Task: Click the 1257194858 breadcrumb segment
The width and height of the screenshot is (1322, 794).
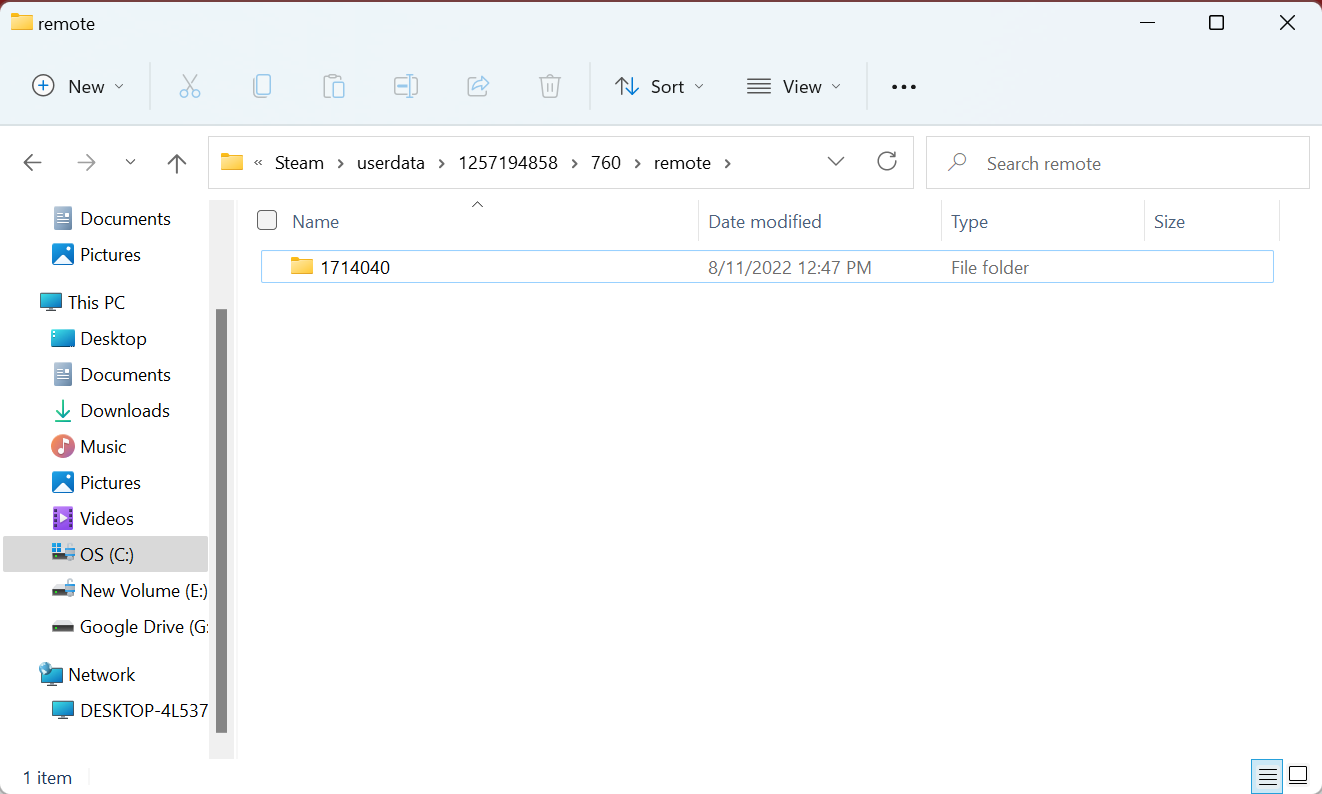Action: pos(508,163)
